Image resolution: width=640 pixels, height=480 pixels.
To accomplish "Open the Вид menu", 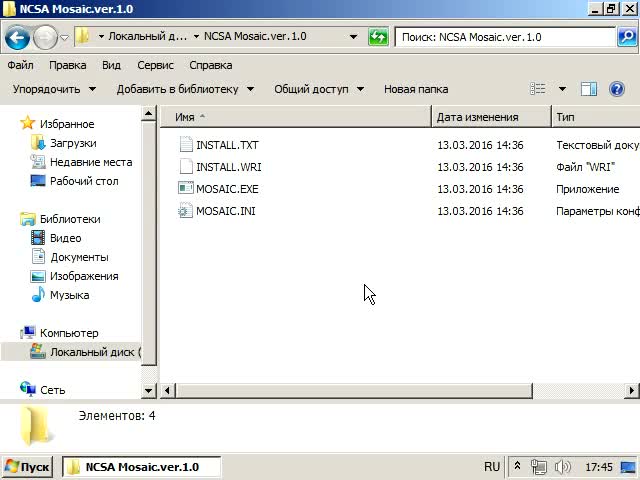I will point(111,65).
